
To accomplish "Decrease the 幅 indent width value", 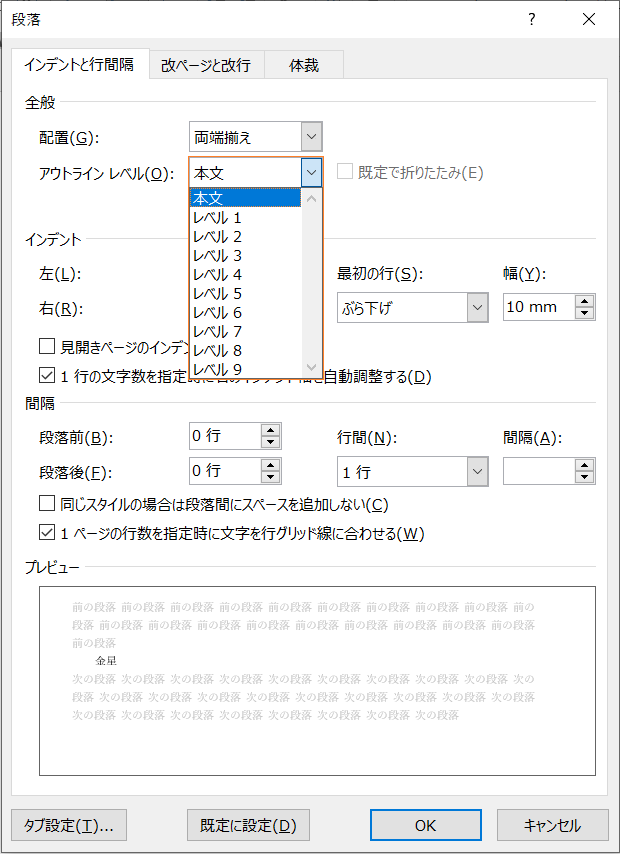I will 585,313.
